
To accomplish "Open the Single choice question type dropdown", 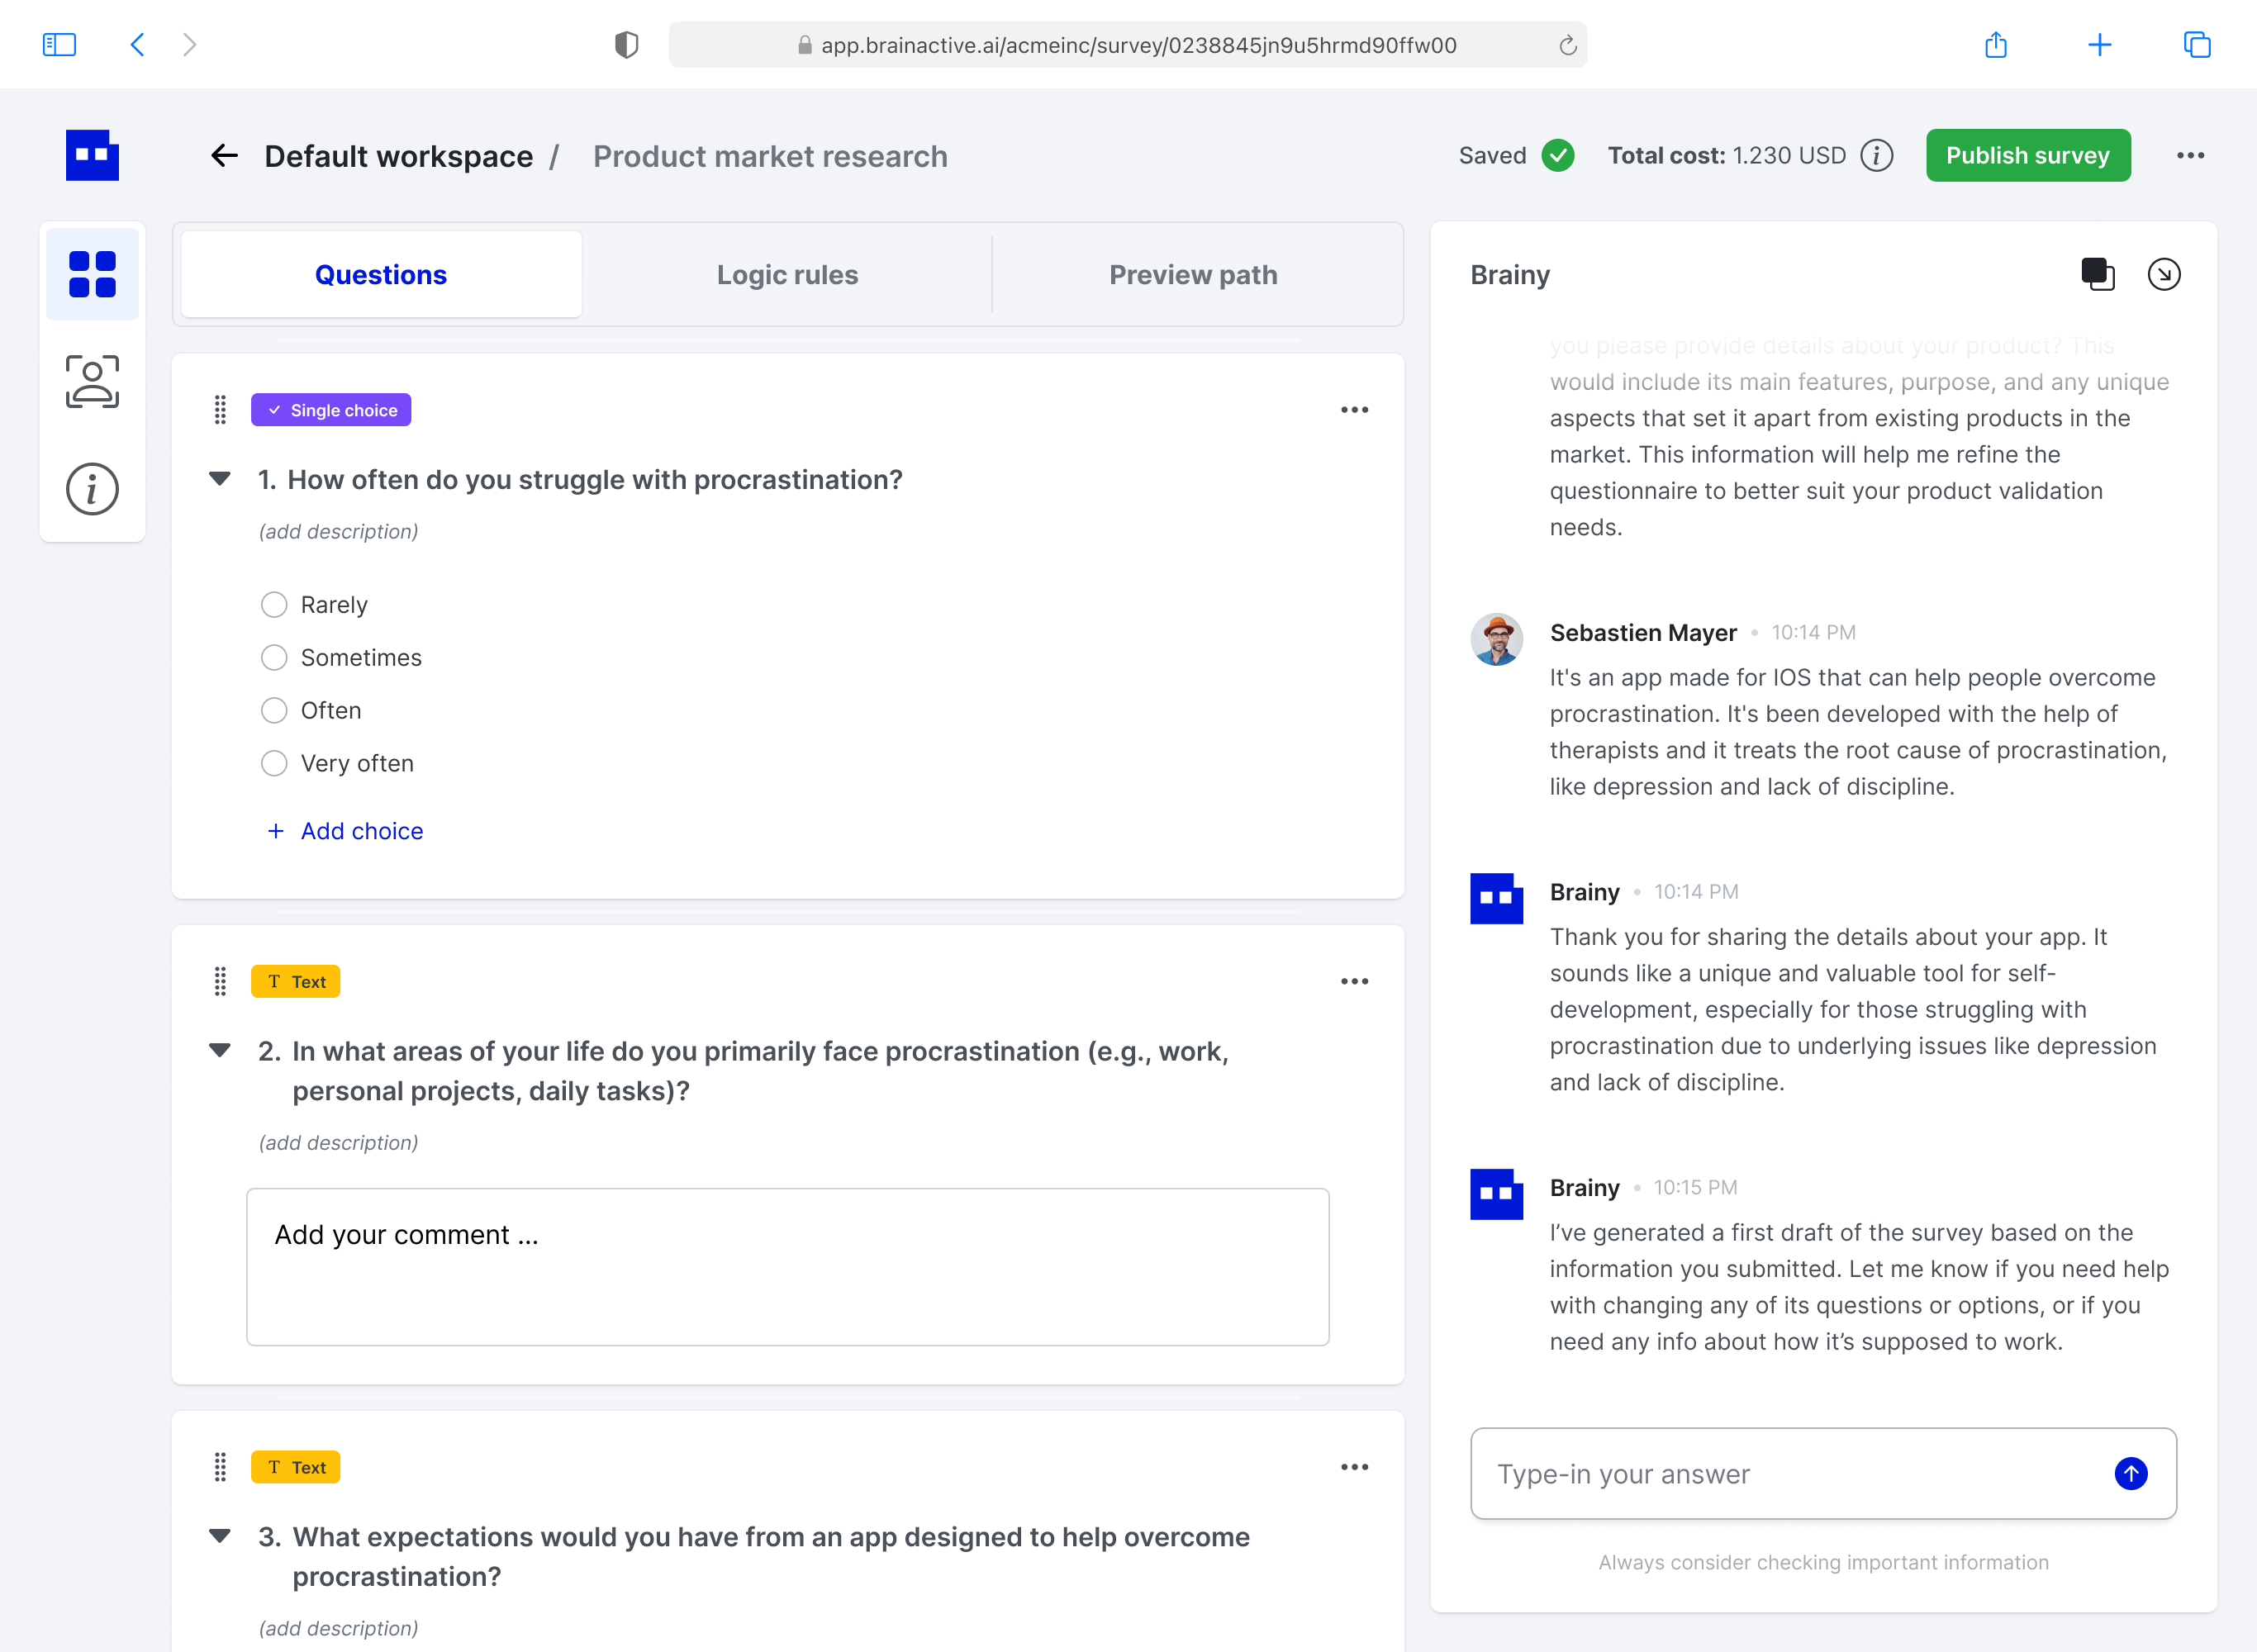I will click(331, 410).
